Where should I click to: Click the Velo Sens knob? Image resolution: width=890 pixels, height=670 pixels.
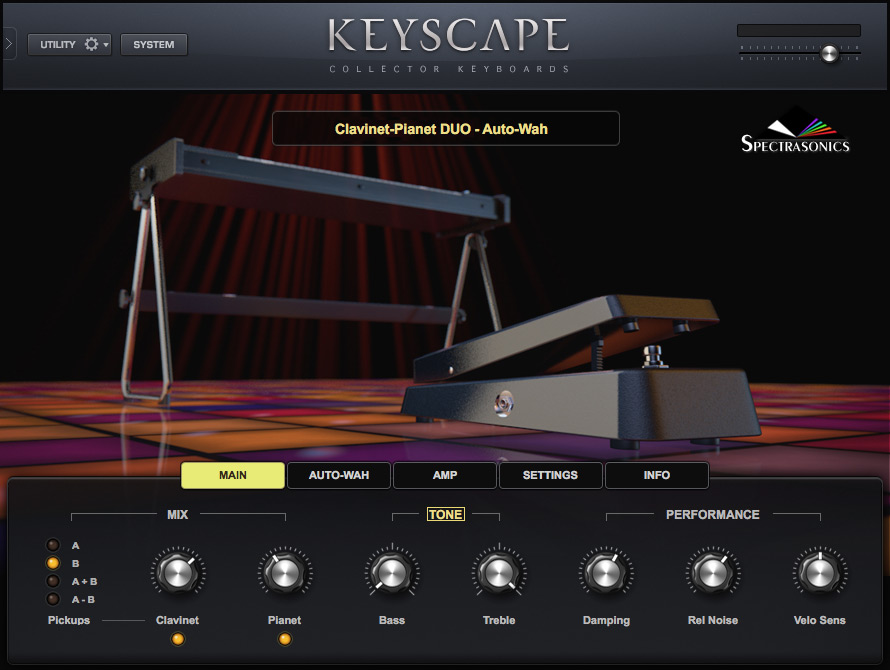[820, 572]
